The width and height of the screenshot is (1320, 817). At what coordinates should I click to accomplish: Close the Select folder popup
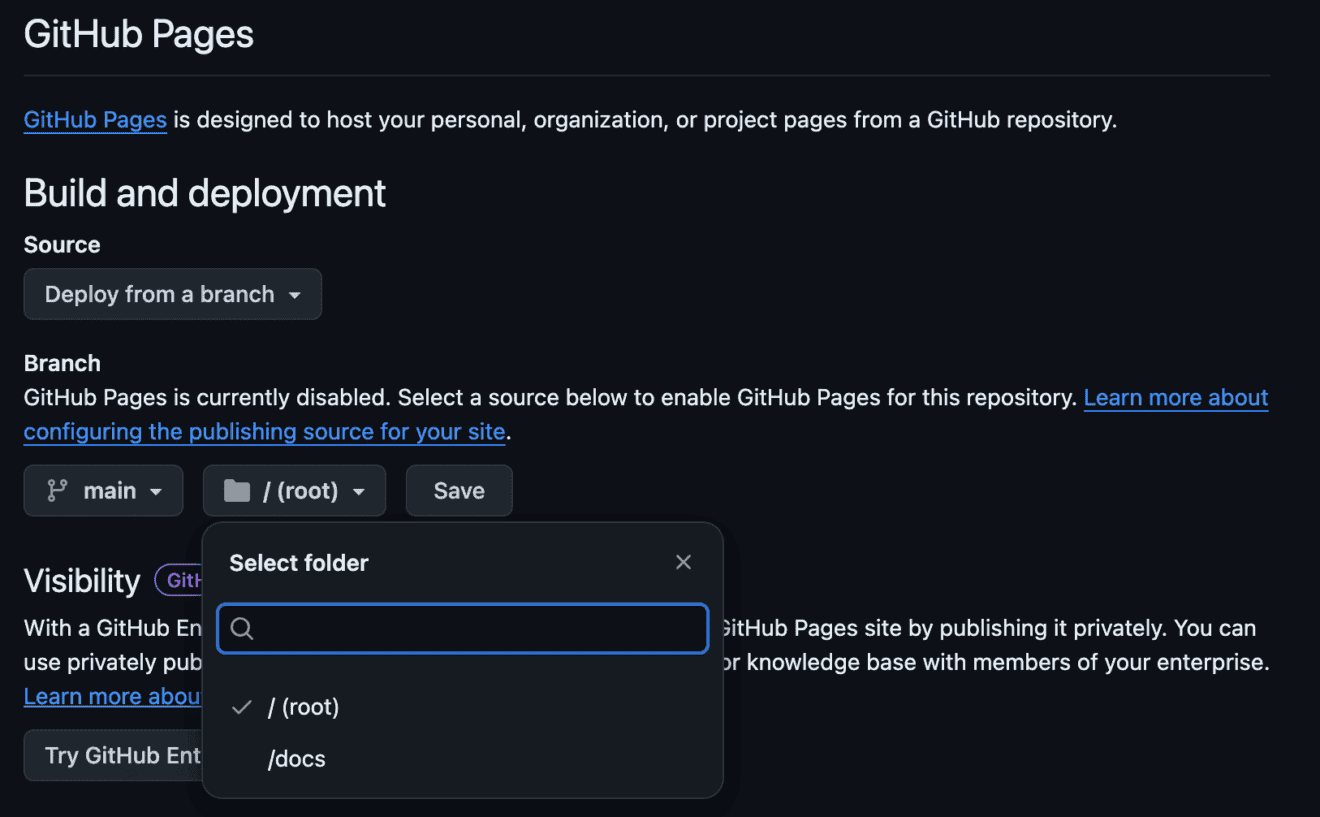point(683,563)
